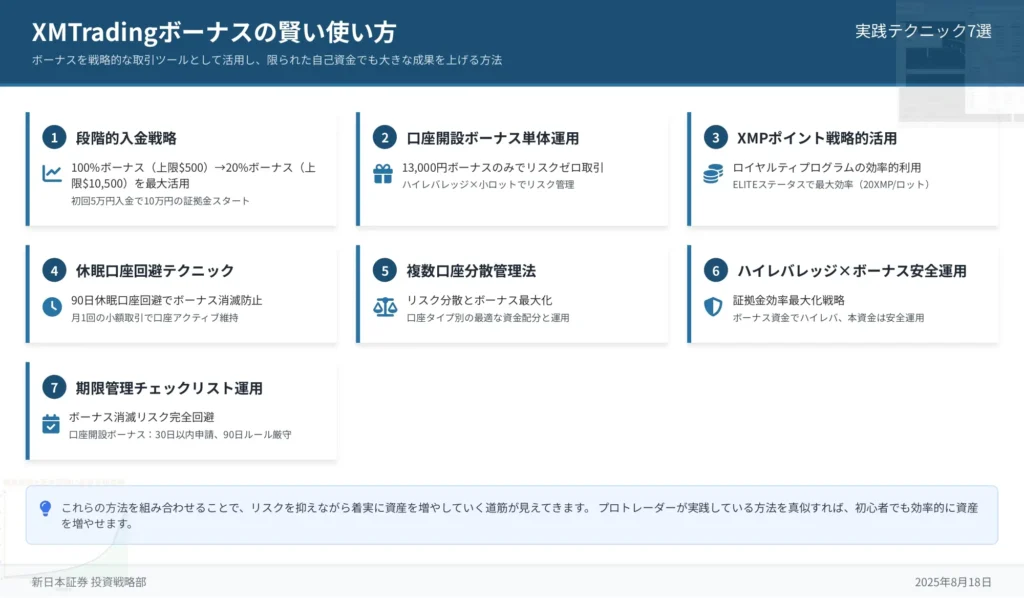Click the '実践テクニック7選' label in the header
1024x598 pixels.
click(x=923, y=31)
